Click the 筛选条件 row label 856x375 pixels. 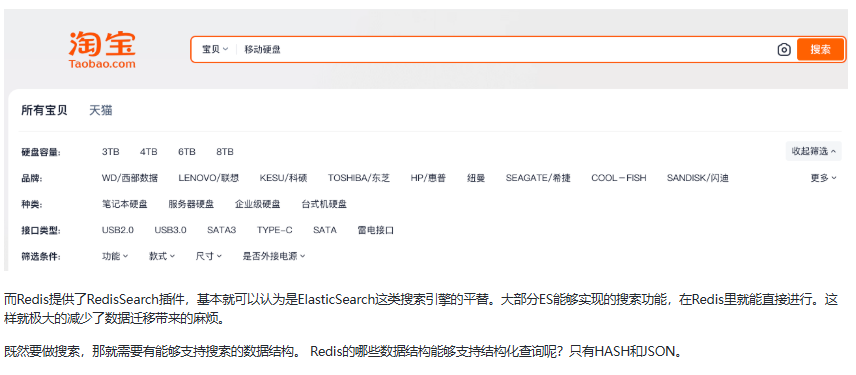coord(41,257)
